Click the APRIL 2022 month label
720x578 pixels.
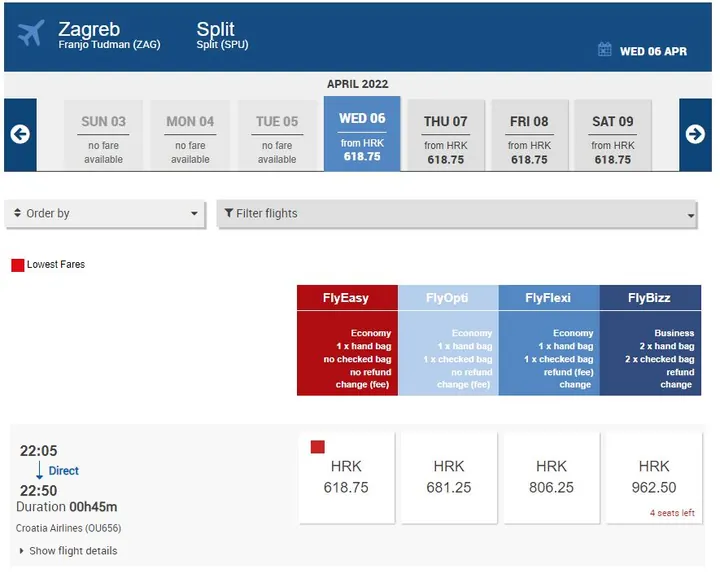pos(357,84)
